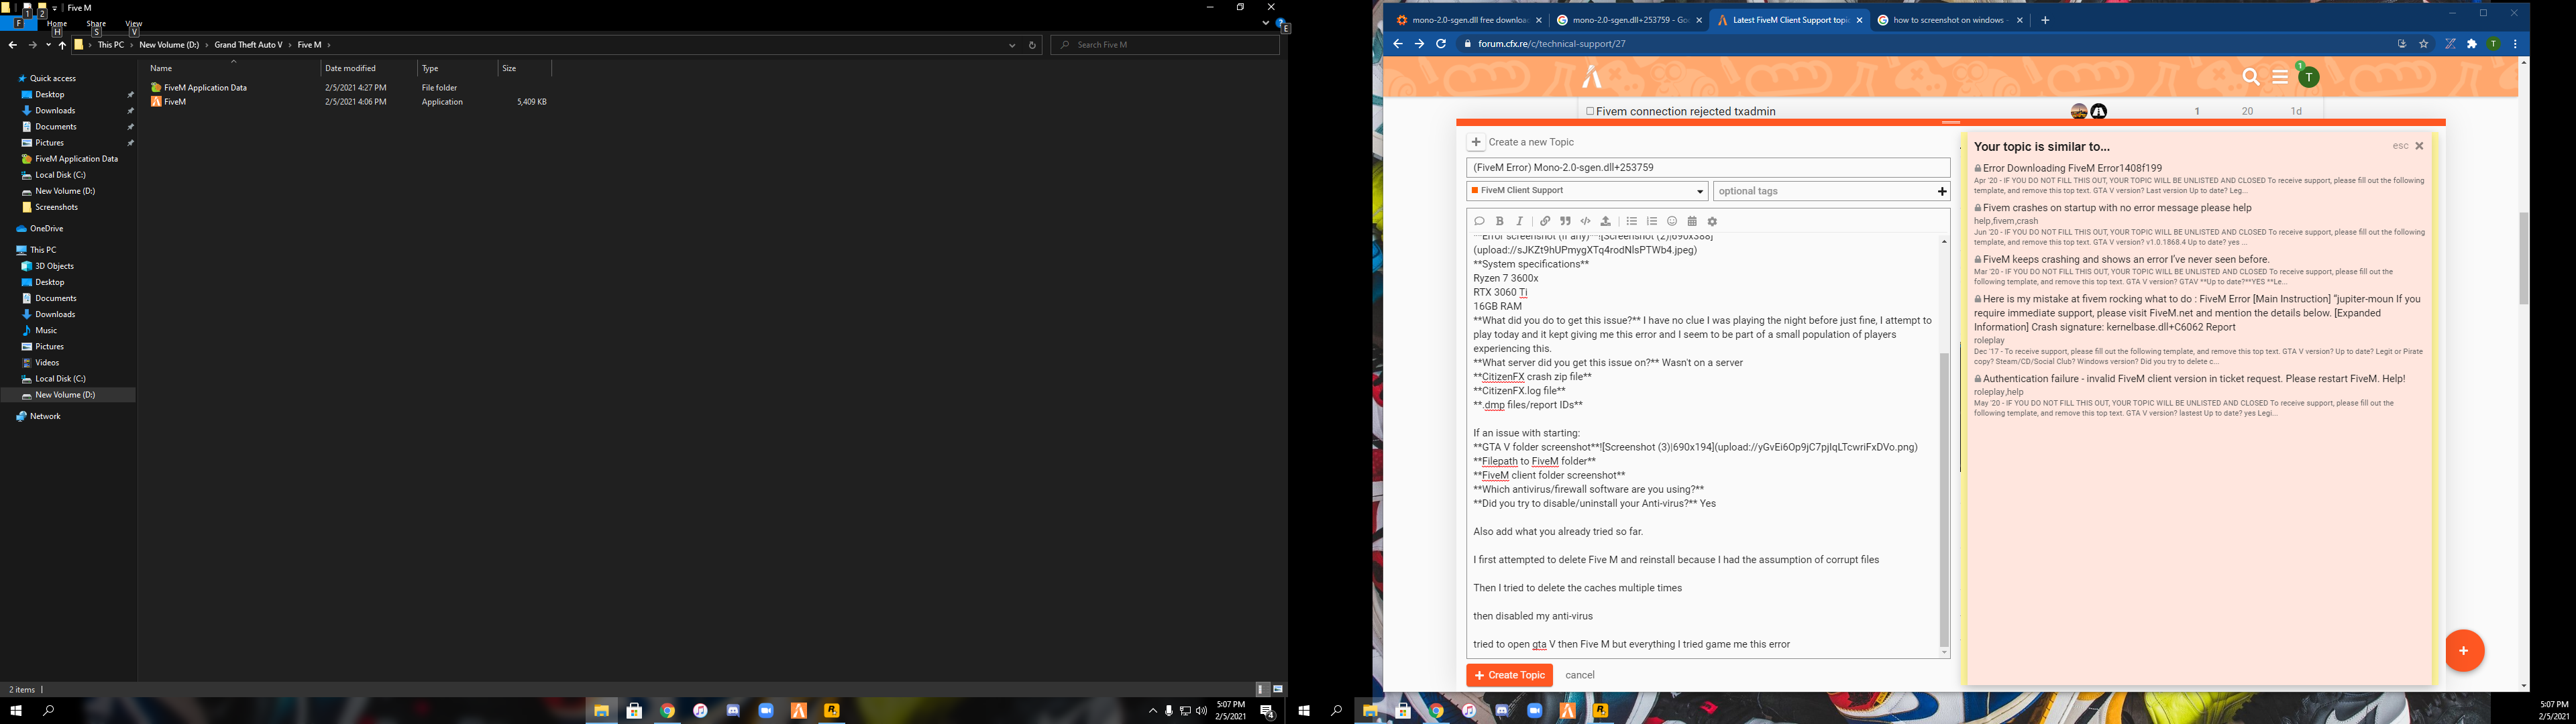Open the Home ribbon tab
This screenshot has height=724, width=2576.
(x=57, y=24)
